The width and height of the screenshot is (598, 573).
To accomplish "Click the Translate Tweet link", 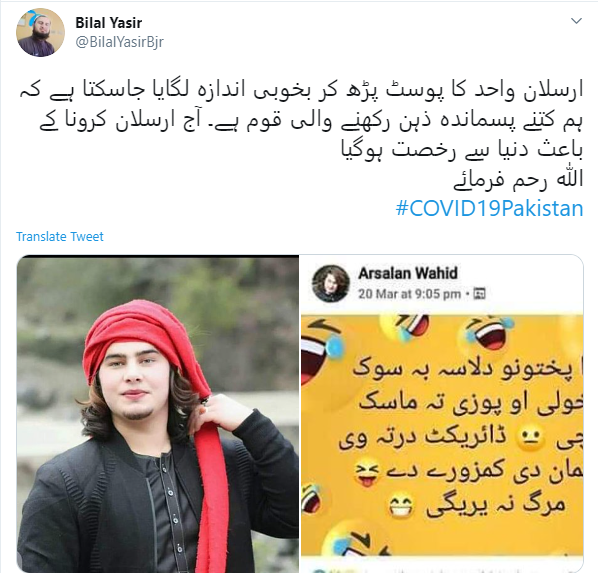I will 60,237.
